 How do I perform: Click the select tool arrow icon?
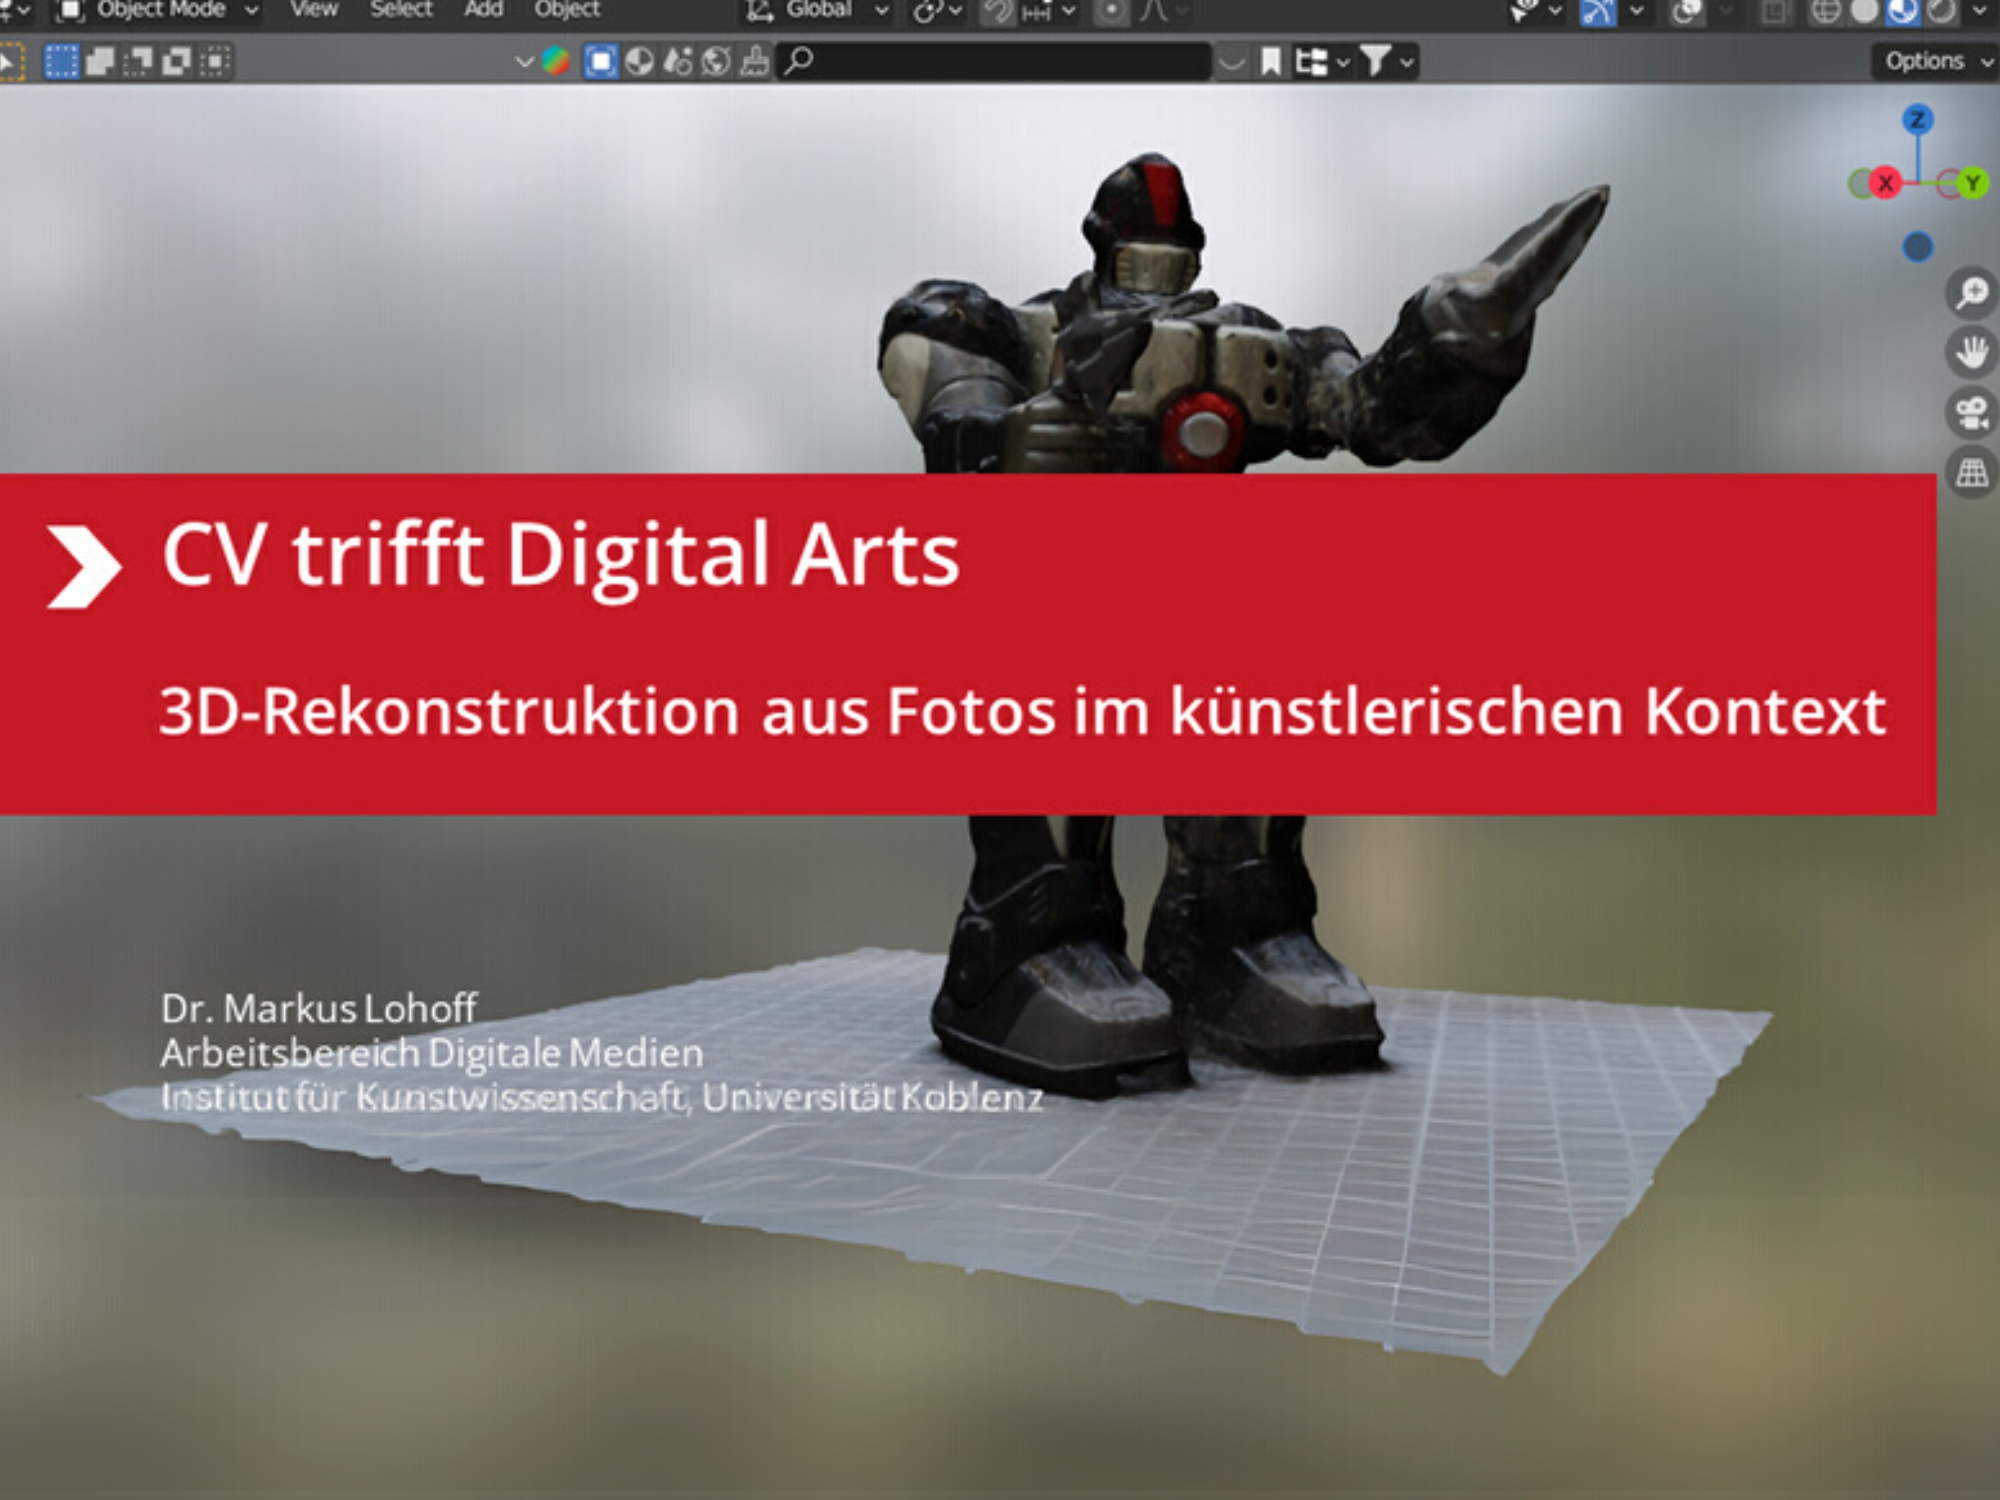(x=10, y=62)
